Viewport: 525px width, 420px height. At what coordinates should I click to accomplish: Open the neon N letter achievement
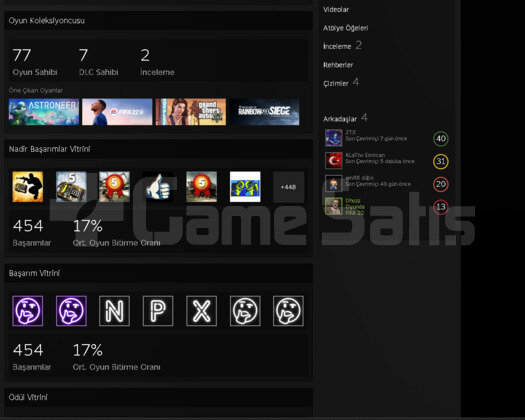click(x=115, y=311)
